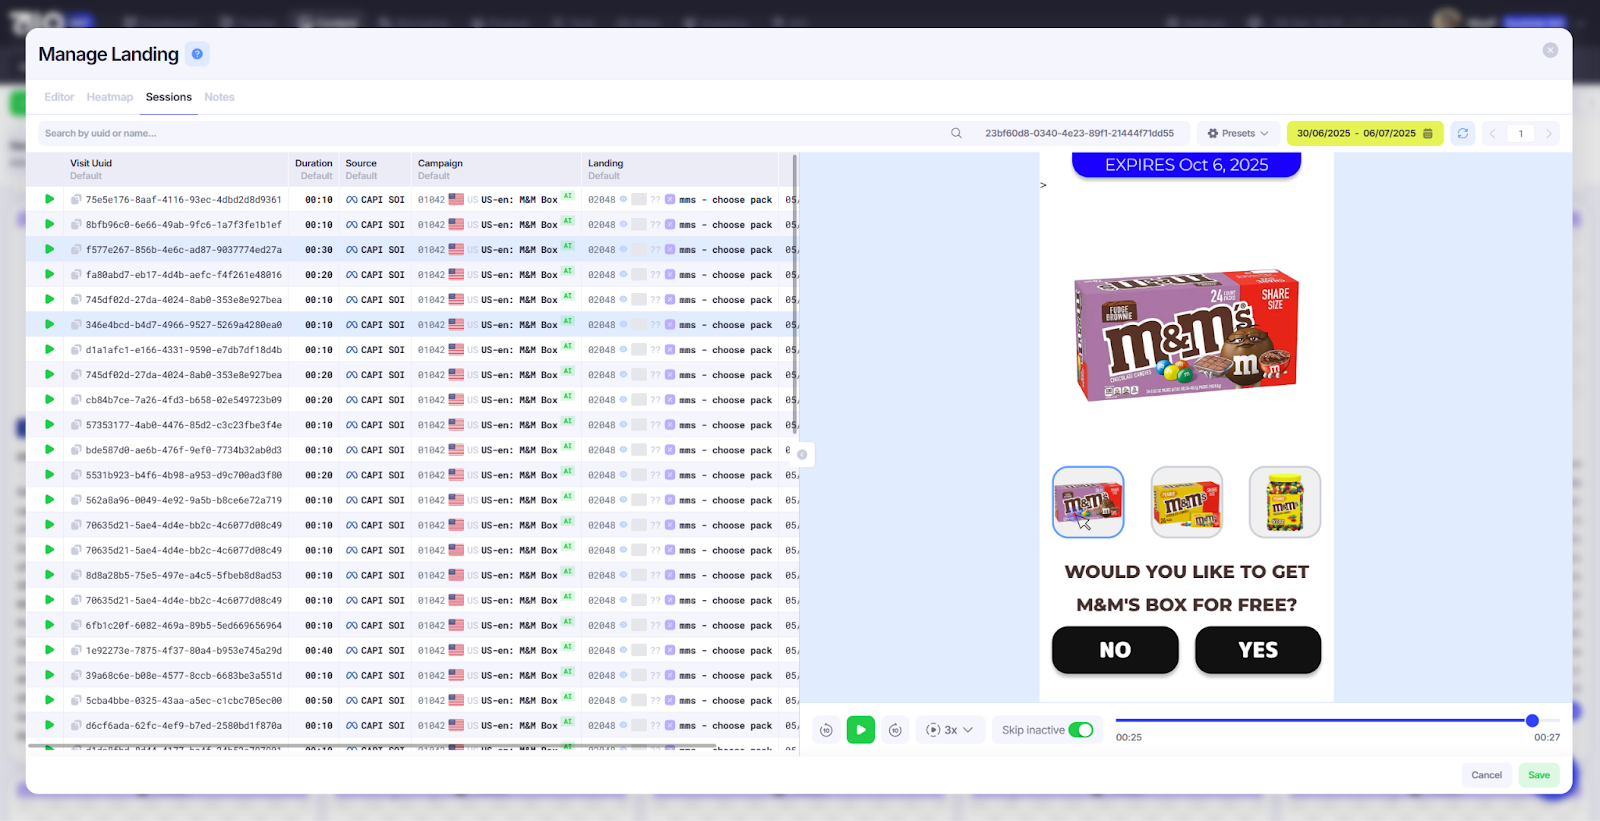
Task: Click the Save button
Action: click(1538, 775)
